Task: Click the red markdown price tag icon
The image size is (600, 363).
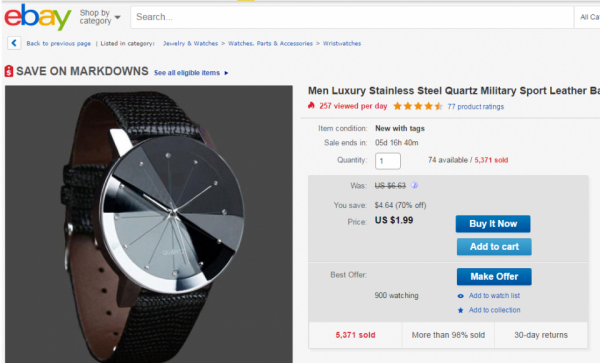Action: pos(9,71)
